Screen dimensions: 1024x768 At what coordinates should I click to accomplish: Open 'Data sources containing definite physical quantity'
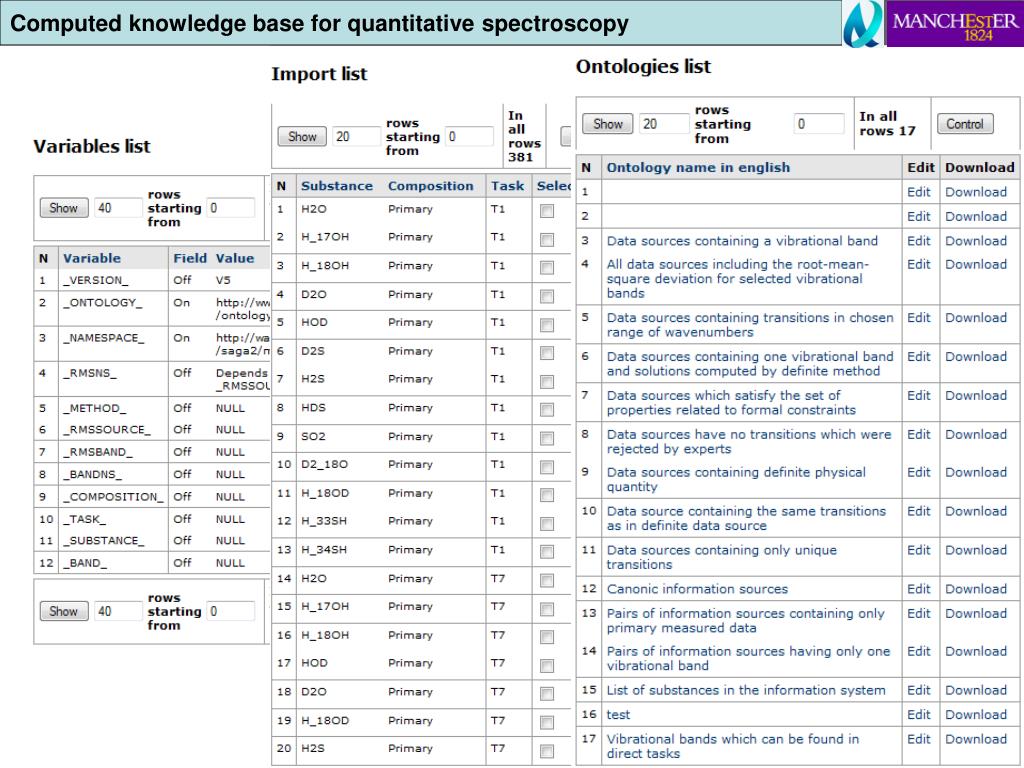coord(736,479)
